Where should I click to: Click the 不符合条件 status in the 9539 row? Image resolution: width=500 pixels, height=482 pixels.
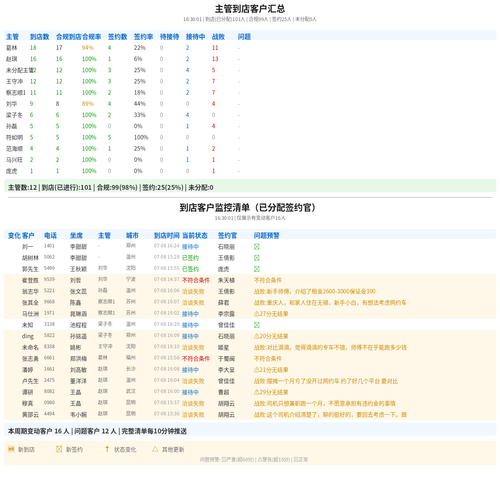196,280
